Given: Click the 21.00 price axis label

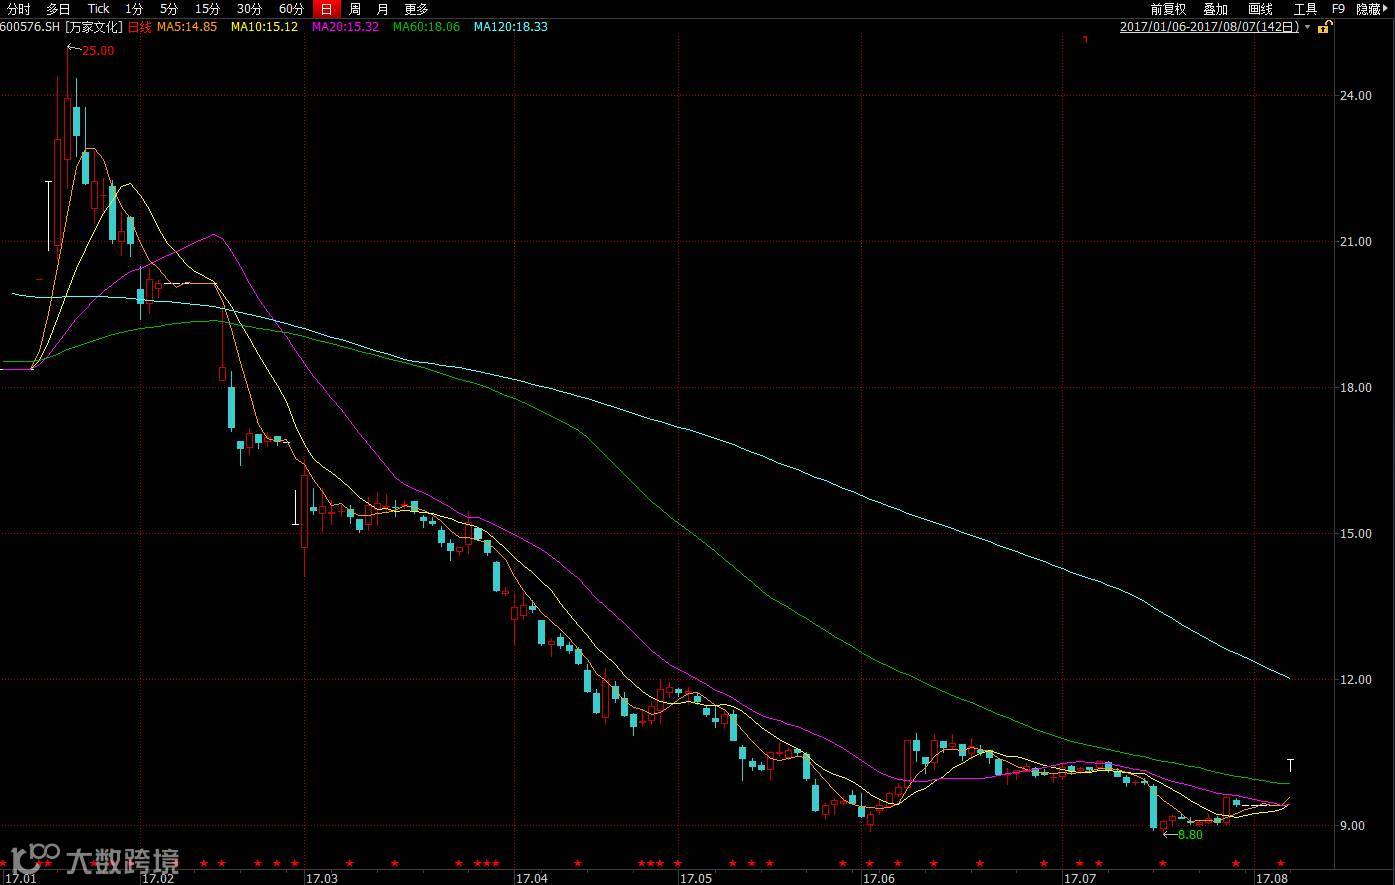Looking at the screenshot, I should tap(1356, 242).
